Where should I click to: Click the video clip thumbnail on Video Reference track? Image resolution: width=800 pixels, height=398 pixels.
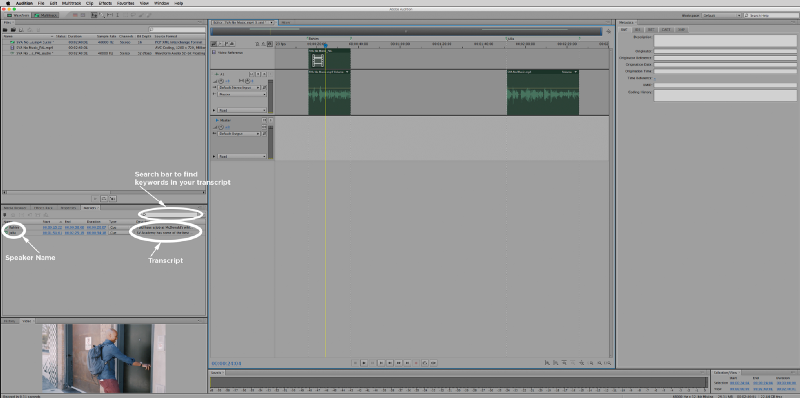click(x=318, y=61)
